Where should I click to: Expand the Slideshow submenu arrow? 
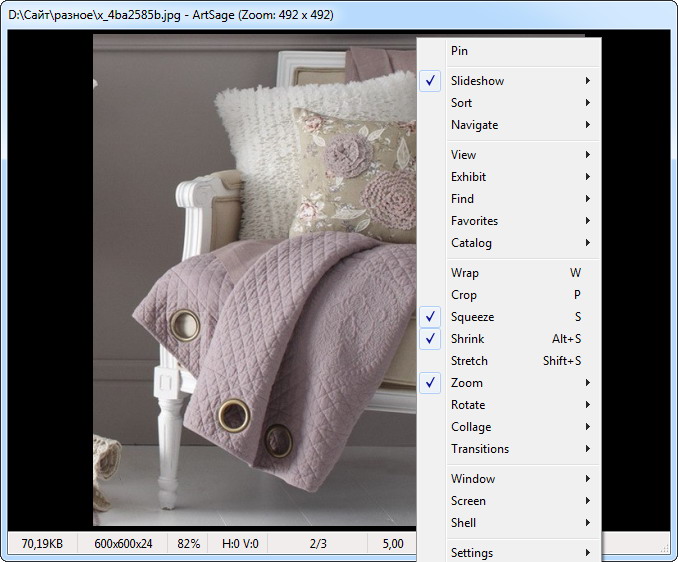click(x=588, y=81)
